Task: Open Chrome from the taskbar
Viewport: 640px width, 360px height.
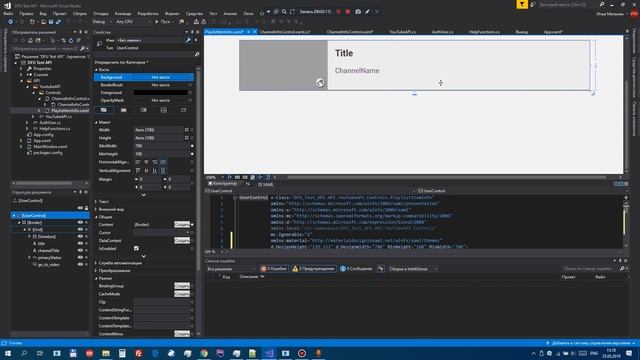Action: 204,353
